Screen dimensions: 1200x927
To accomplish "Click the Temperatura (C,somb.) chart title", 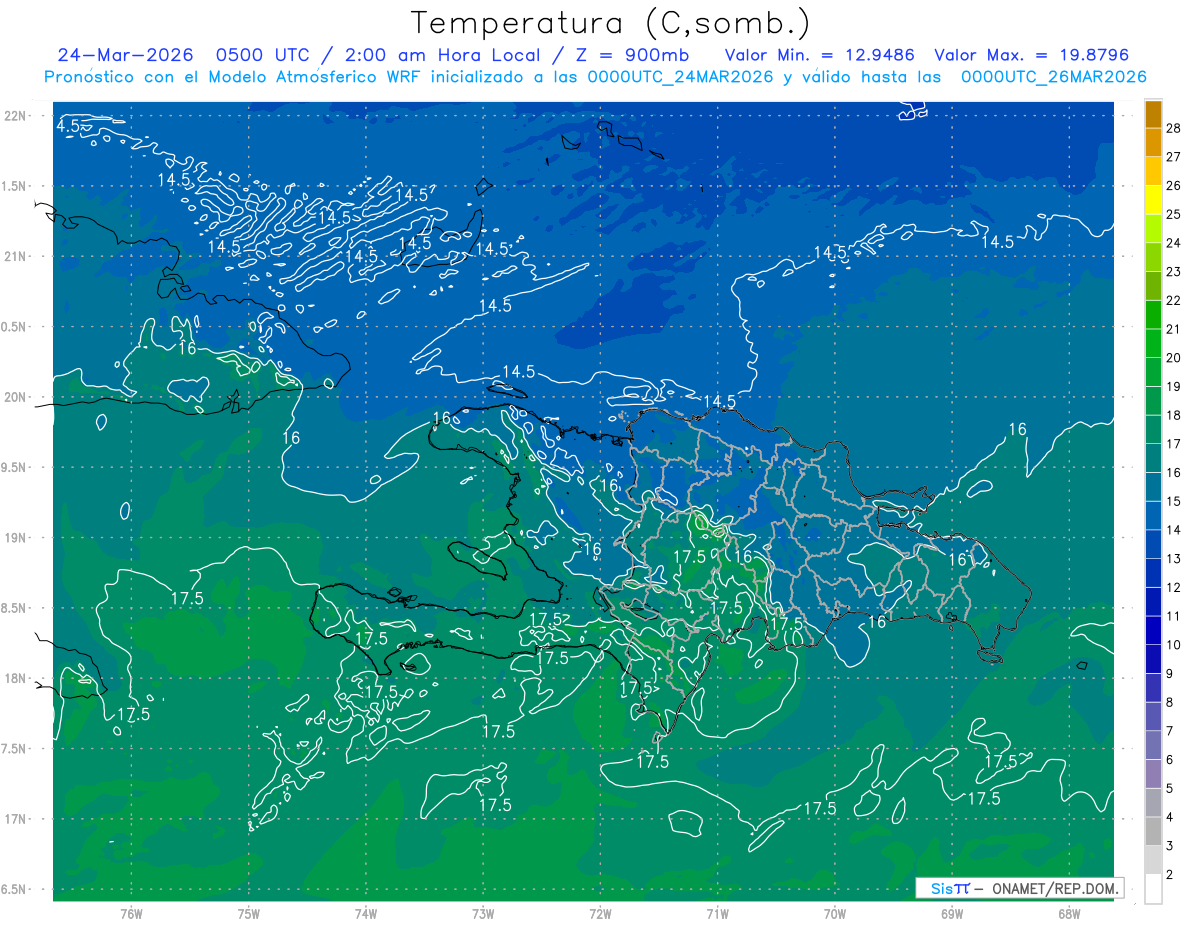I will [612, 23].
